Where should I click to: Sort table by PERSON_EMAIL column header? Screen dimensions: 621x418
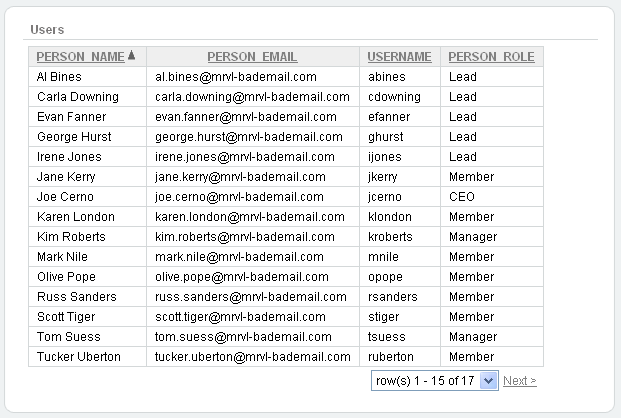tap(252, 57)
